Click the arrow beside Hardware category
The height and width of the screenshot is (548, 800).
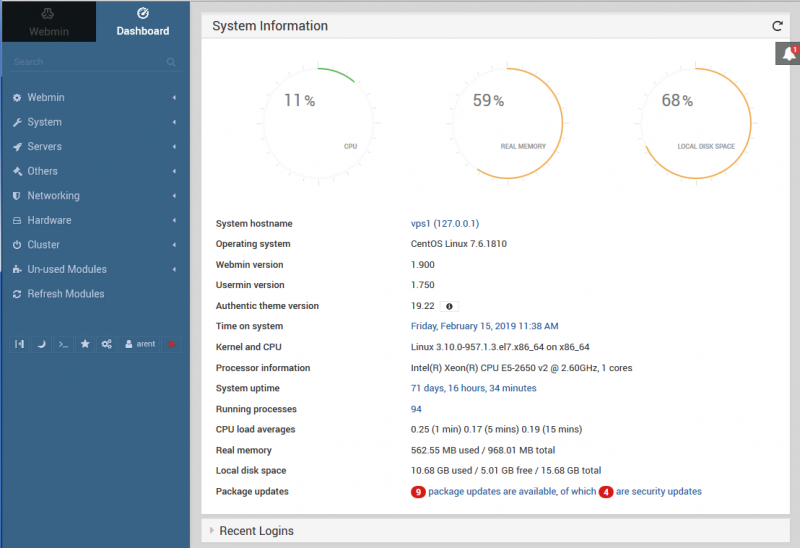point(174,220)
